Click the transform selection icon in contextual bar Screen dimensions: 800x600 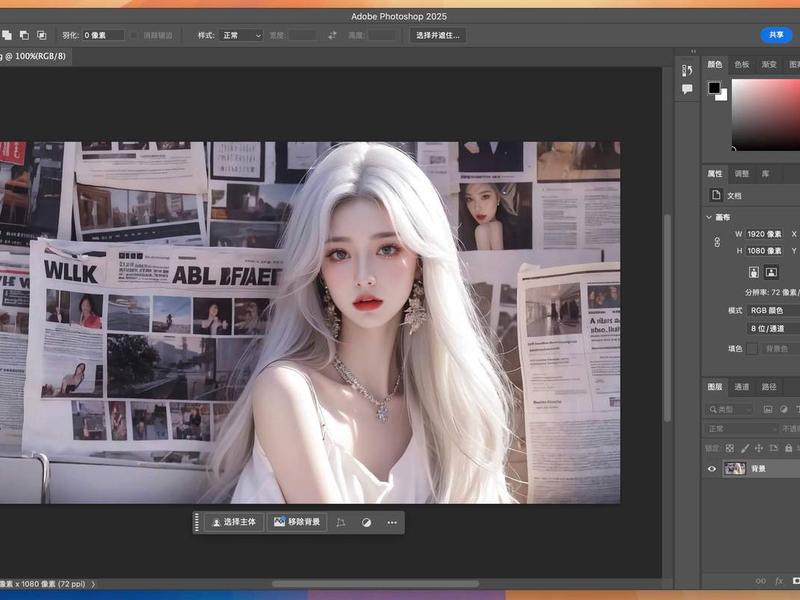[x=340, y=522]
